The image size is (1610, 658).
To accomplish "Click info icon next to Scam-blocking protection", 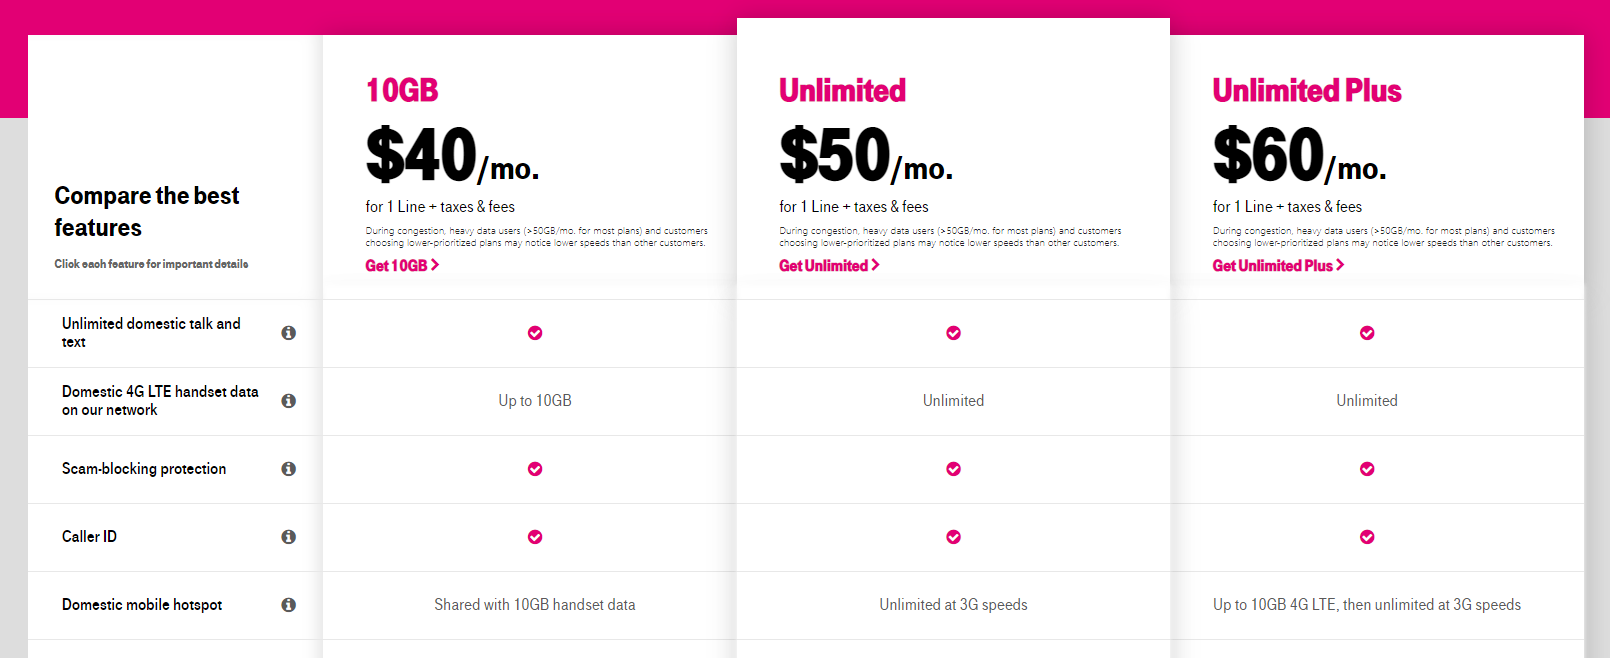I will tap(288, 469).
